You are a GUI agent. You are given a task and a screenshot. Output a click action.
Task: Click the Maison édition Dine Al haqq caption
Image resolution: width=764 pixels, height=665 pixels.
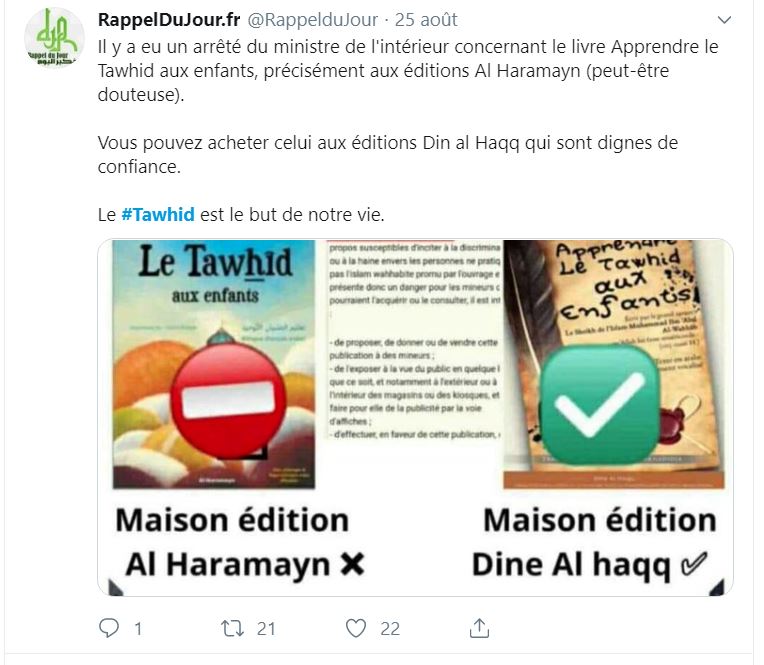pyautogui.click(x=593, y=543)
